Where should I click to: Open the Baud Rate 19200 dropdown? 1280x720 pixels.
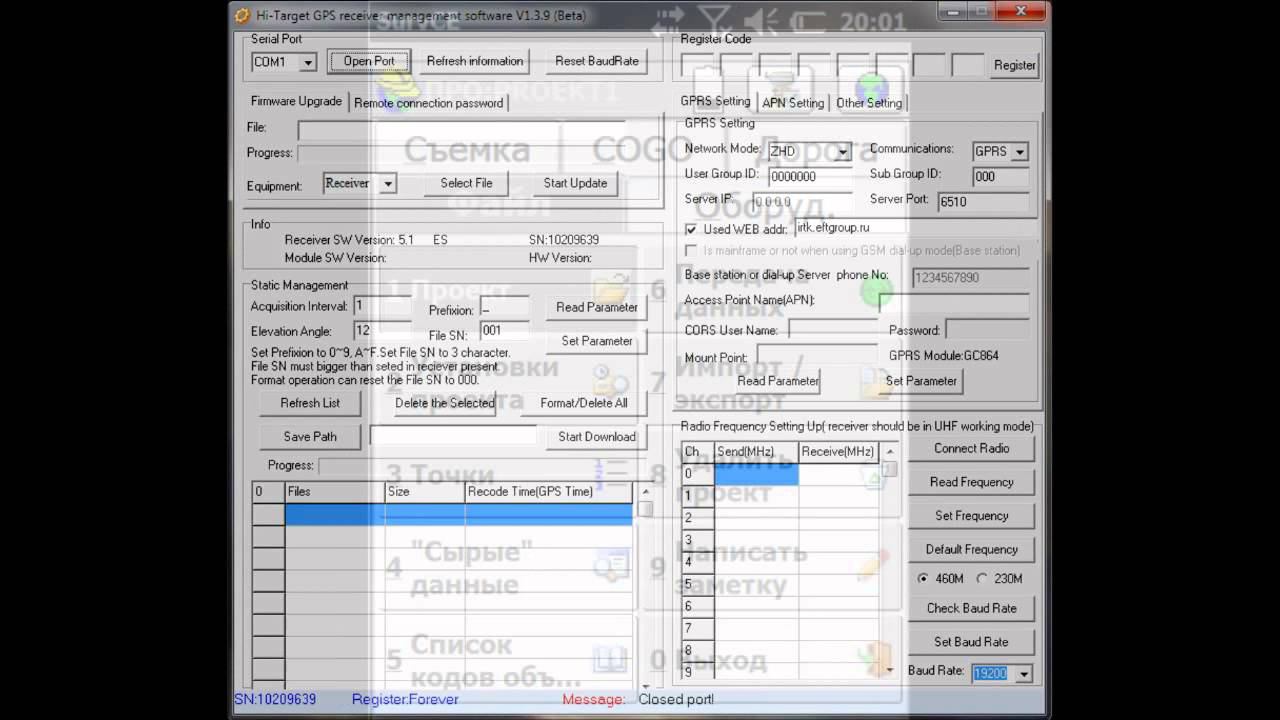[1023, 674]
